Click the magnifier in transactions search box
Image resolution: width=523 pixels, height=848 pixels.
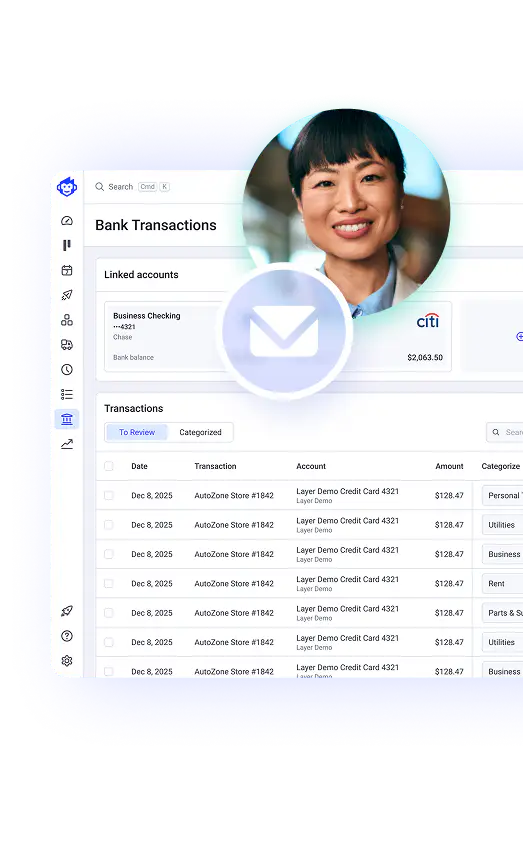click(x=496, y=432)
